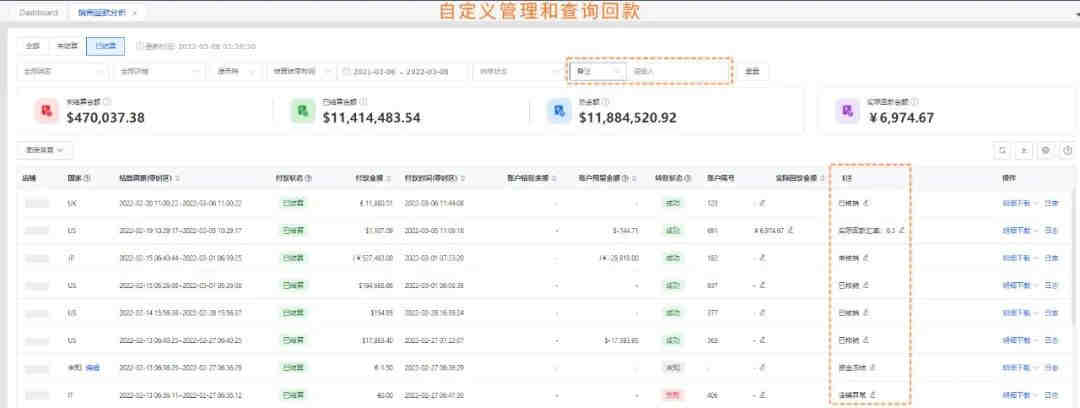
Task: Click info icon next to $470,037.38 label
Action: click(107, 102)
